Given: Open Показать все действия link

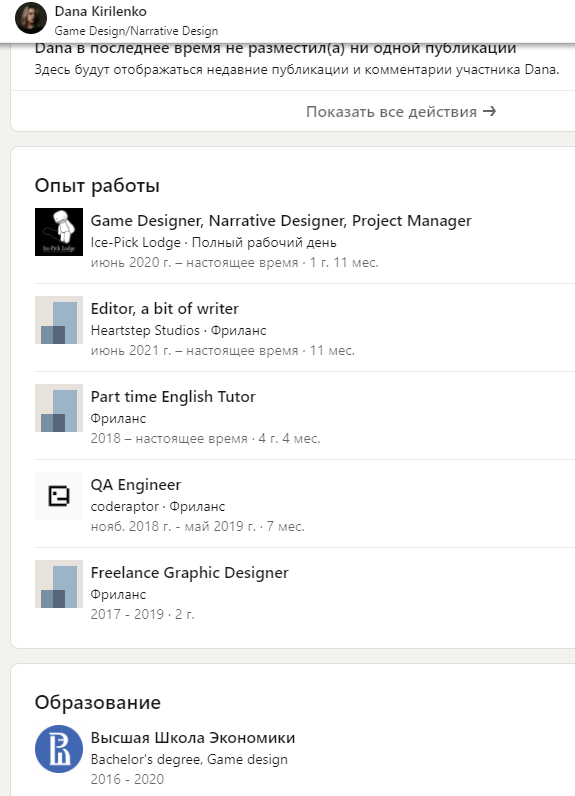Looking at the screenshot, I should [x=401, y=112].
